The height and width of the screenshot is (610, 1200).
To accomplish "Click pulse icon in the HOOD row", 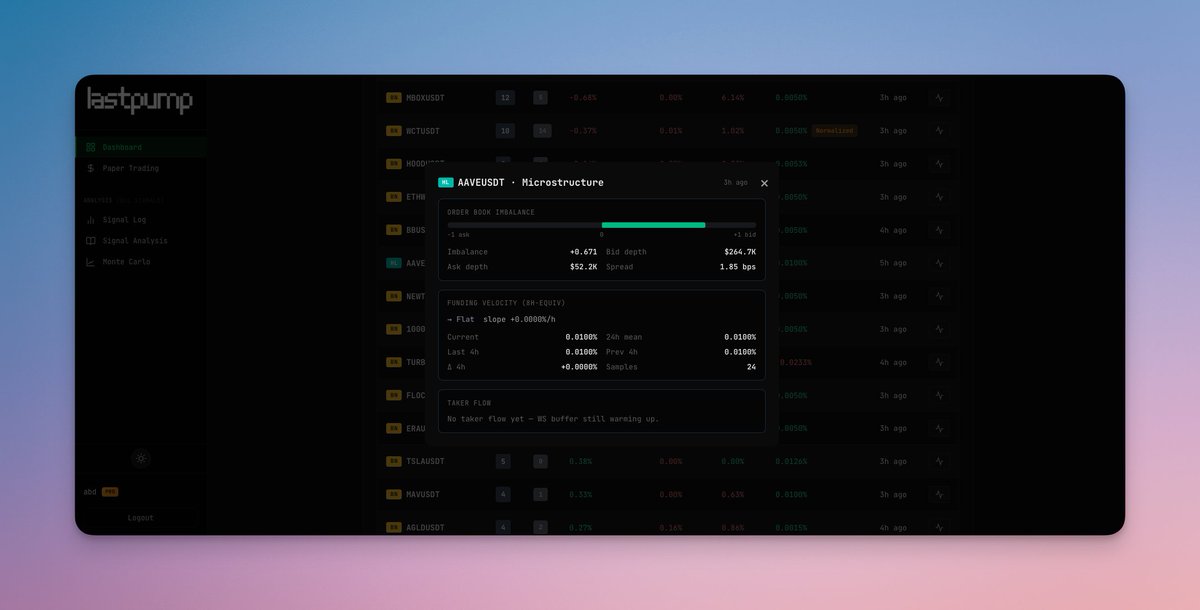I will coord(939,164).
